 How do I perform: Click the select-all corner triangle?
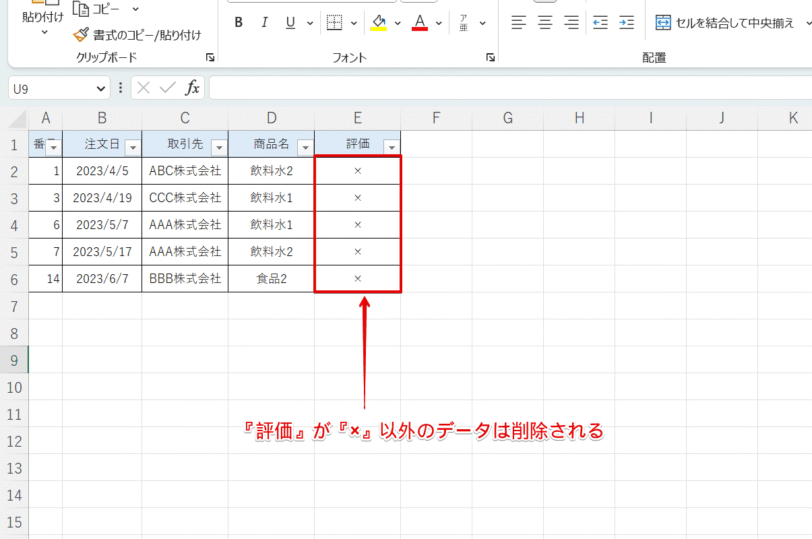tap(17, 119)
